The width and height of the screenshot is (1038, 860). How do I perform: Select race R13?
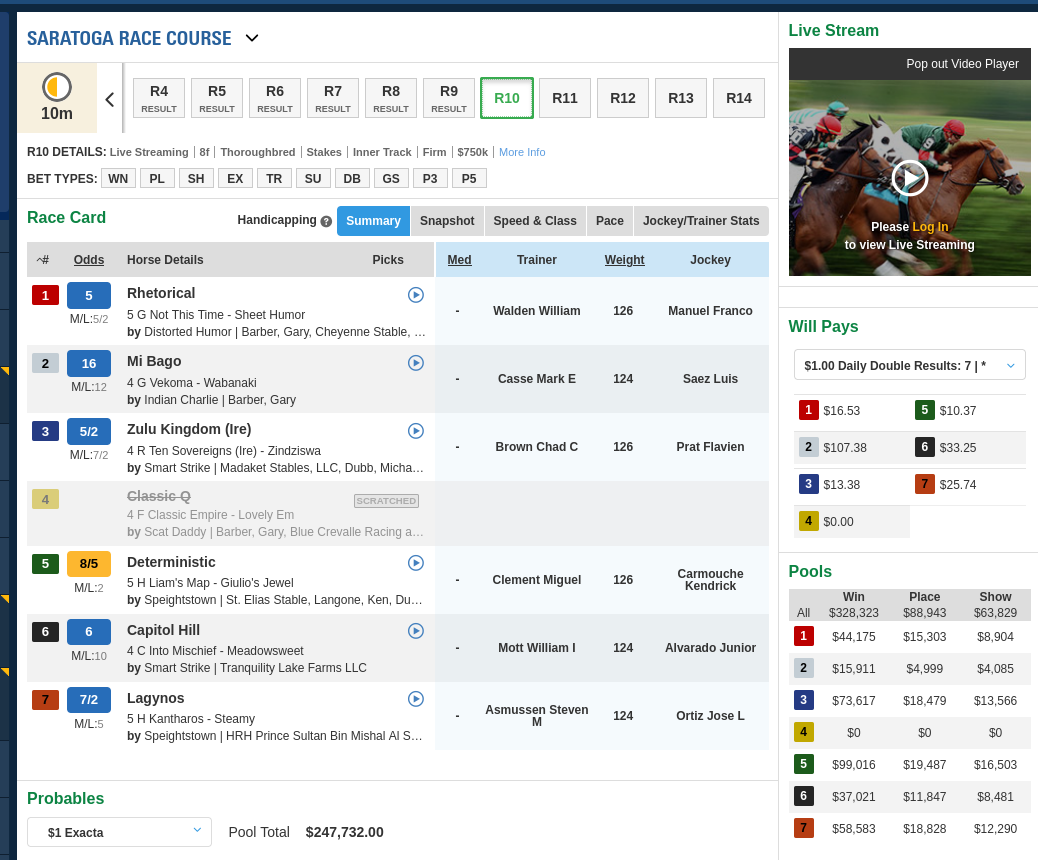tap(681, 98)
